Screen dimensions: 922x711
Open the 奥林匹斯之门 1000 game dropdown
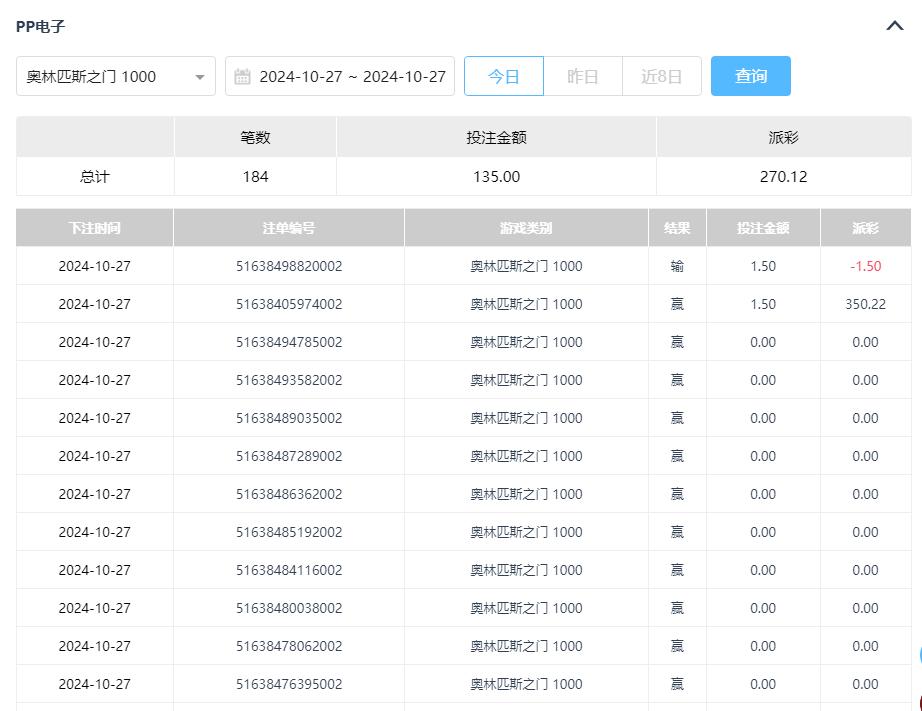[115, 77]
